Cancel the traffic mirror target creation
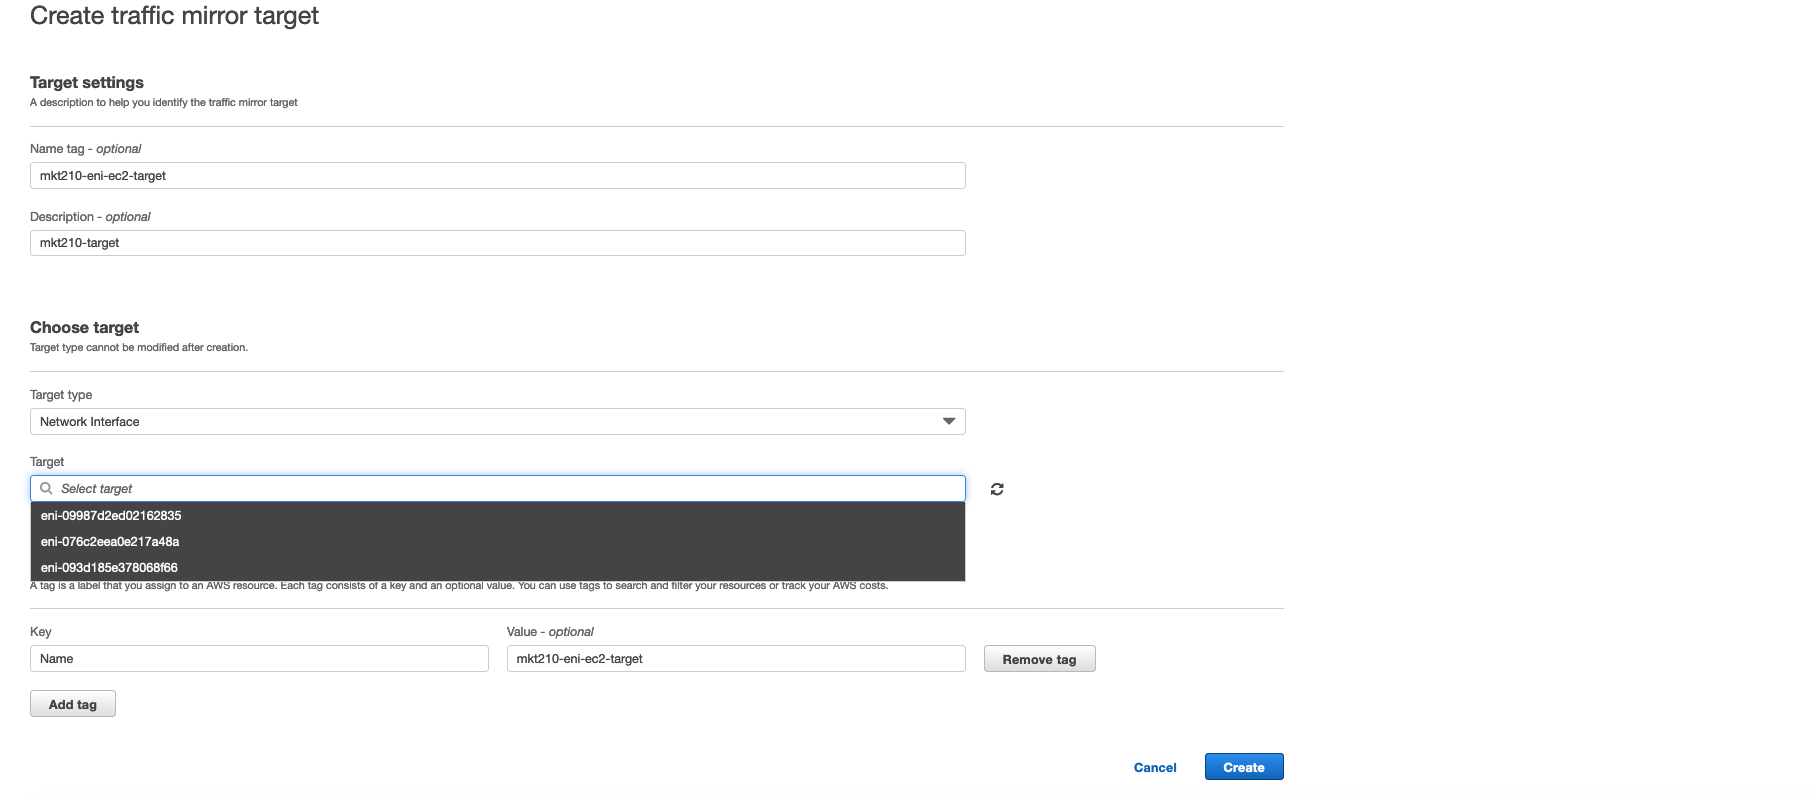1816x794 pixels. click(x=1155, y=767)
